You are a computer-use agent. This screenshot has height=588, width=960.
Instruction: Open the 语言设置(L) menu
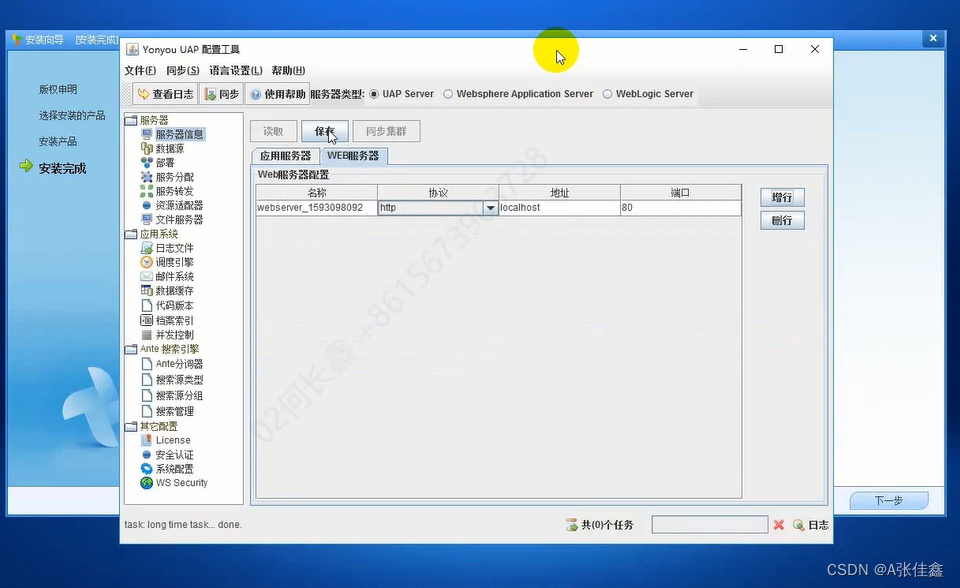(236, 70)
